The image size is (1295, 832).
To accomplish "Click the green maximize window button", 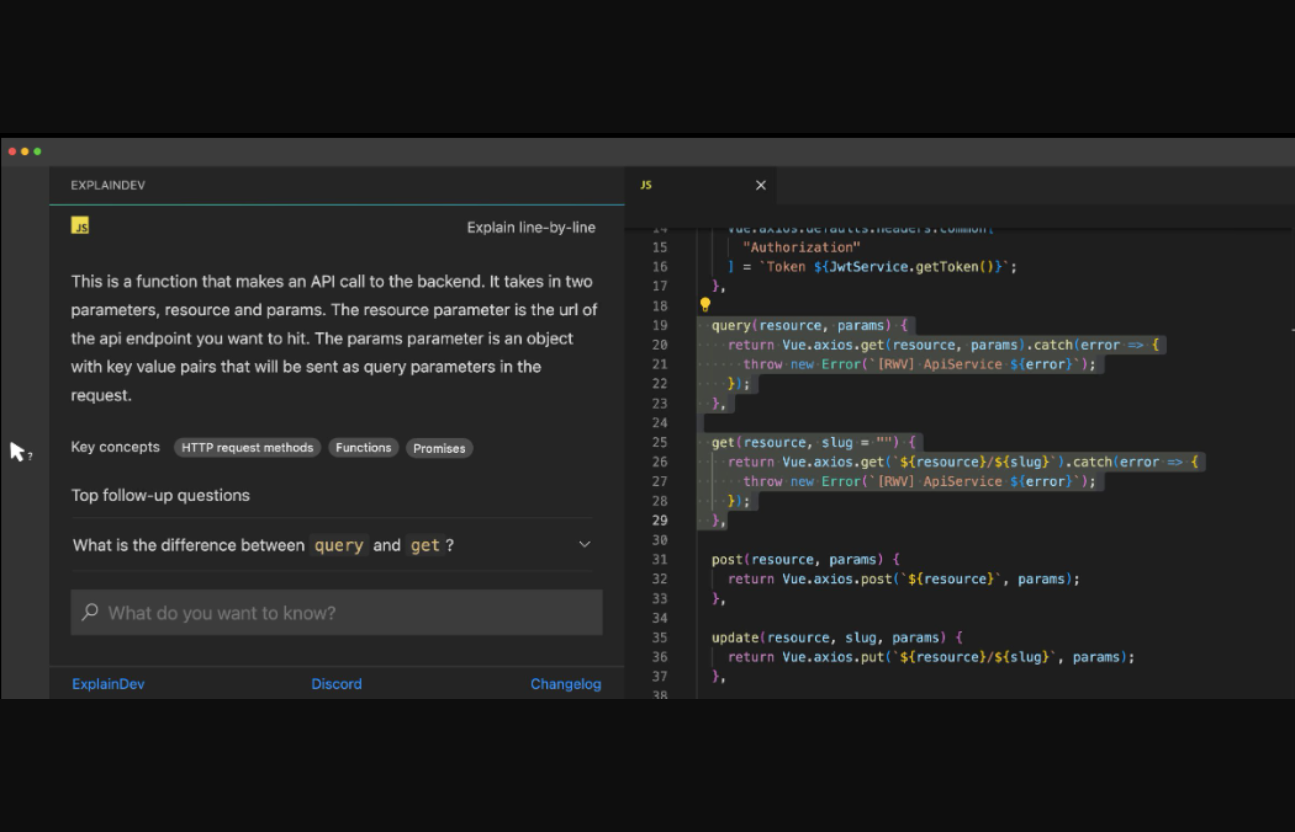I will click(38, 152).
